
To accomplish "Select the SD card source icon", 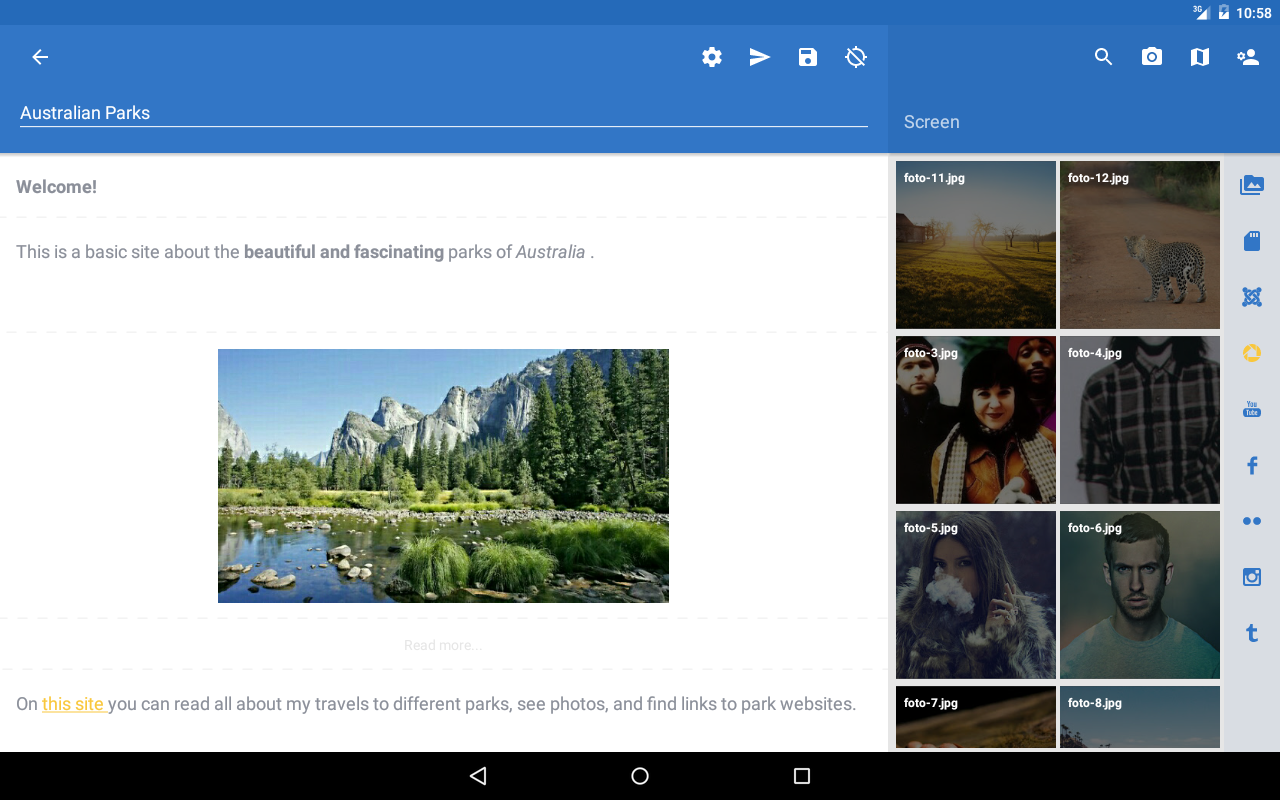I will (1252, 241).
